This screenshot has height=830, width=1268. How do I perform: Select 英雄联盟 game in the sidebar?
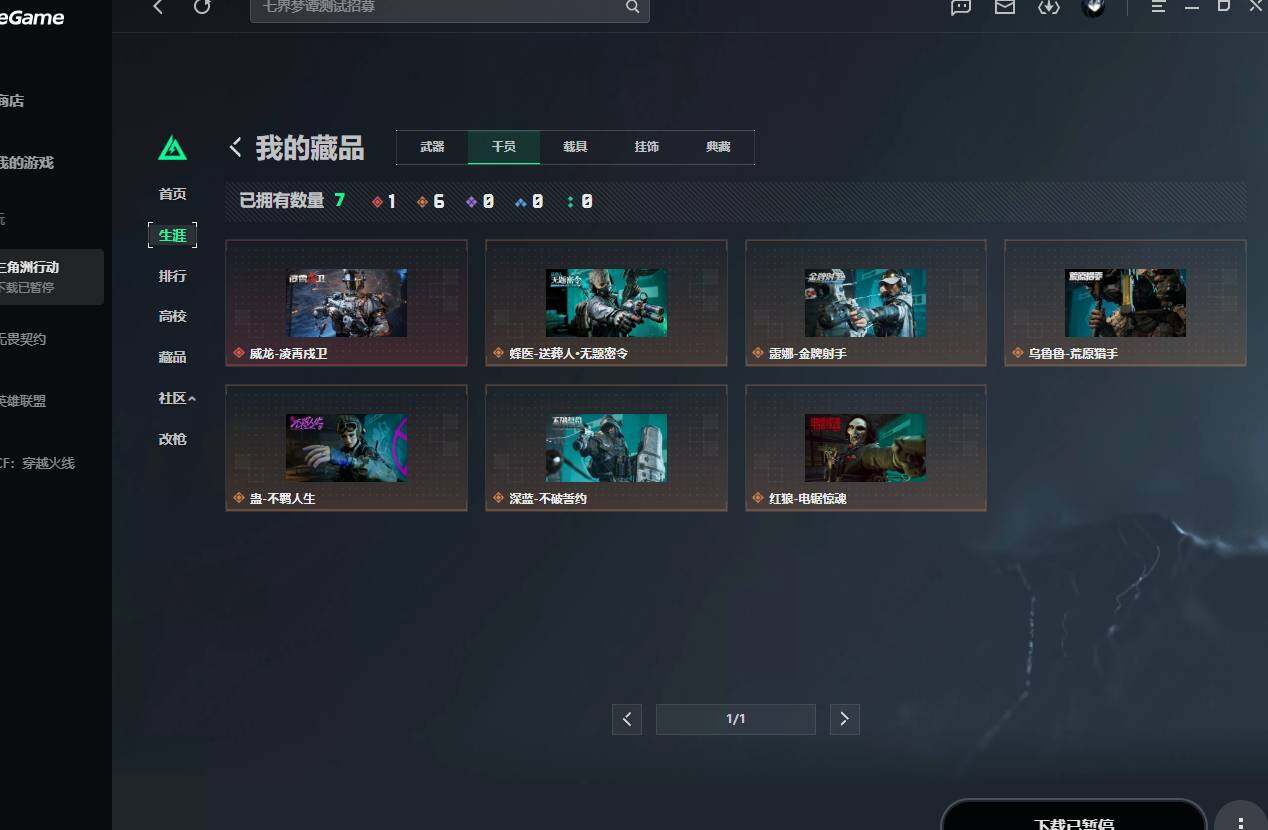click(x=23, y=401)
